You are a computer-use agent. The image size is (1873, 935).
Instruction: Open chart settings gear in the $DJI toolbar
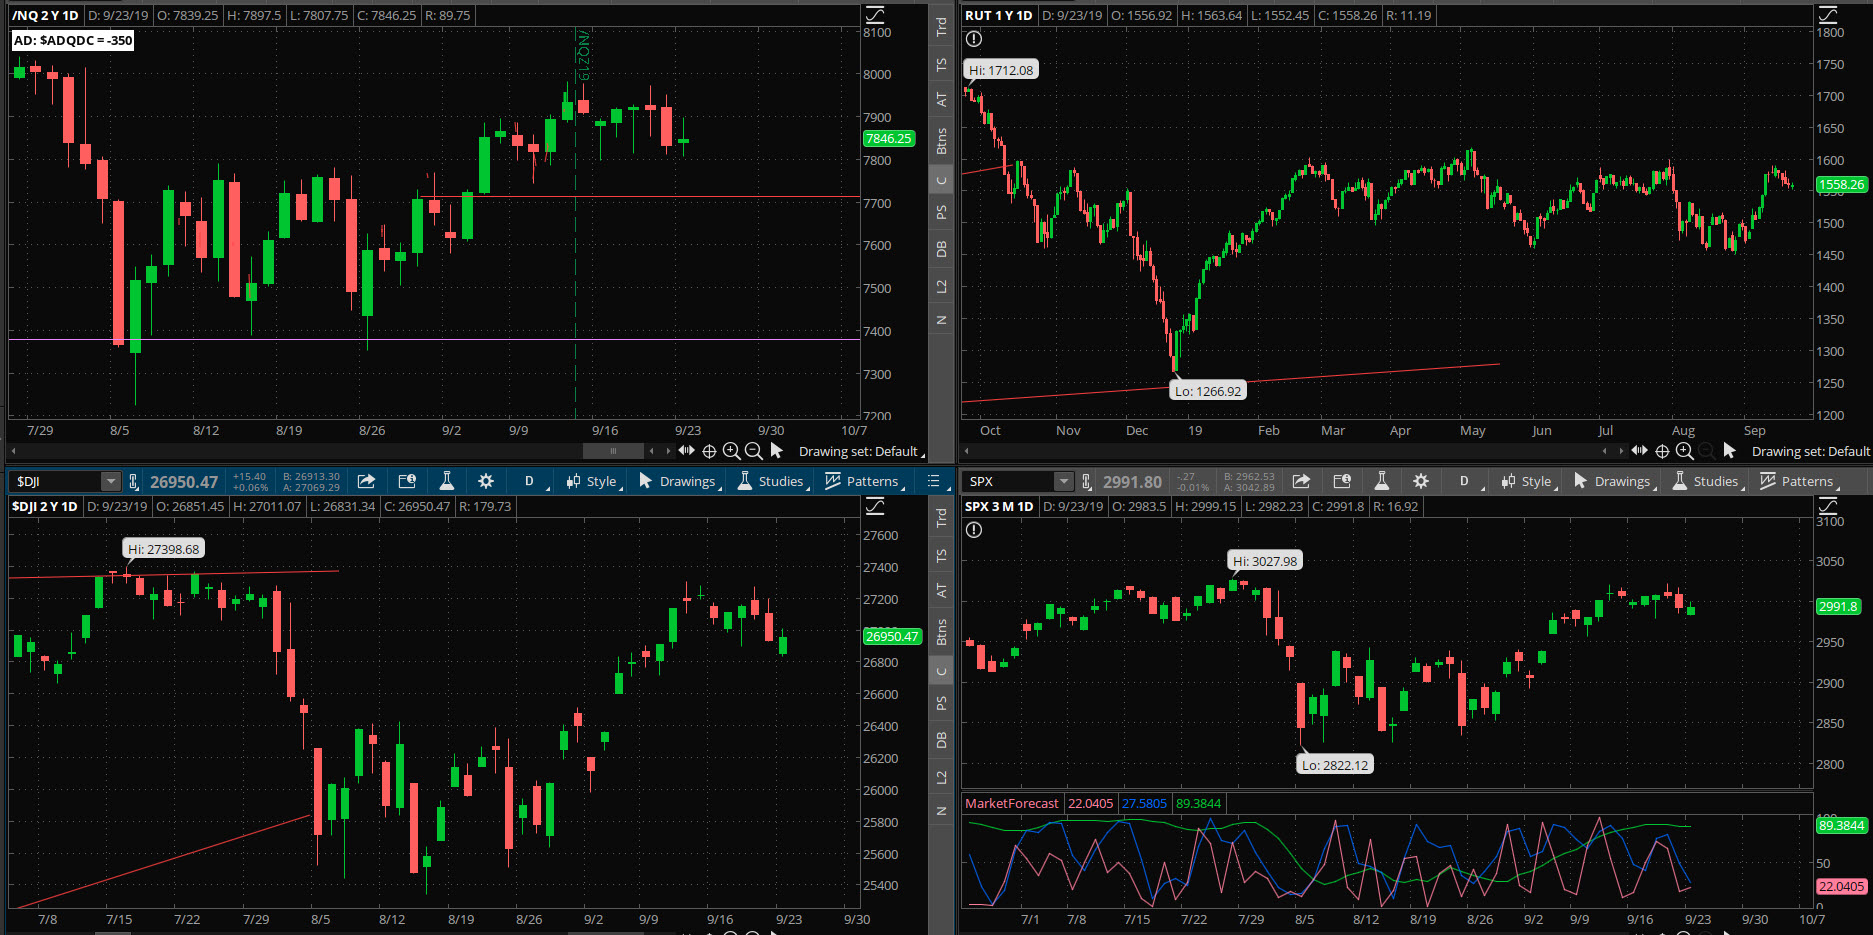point(486,481)
